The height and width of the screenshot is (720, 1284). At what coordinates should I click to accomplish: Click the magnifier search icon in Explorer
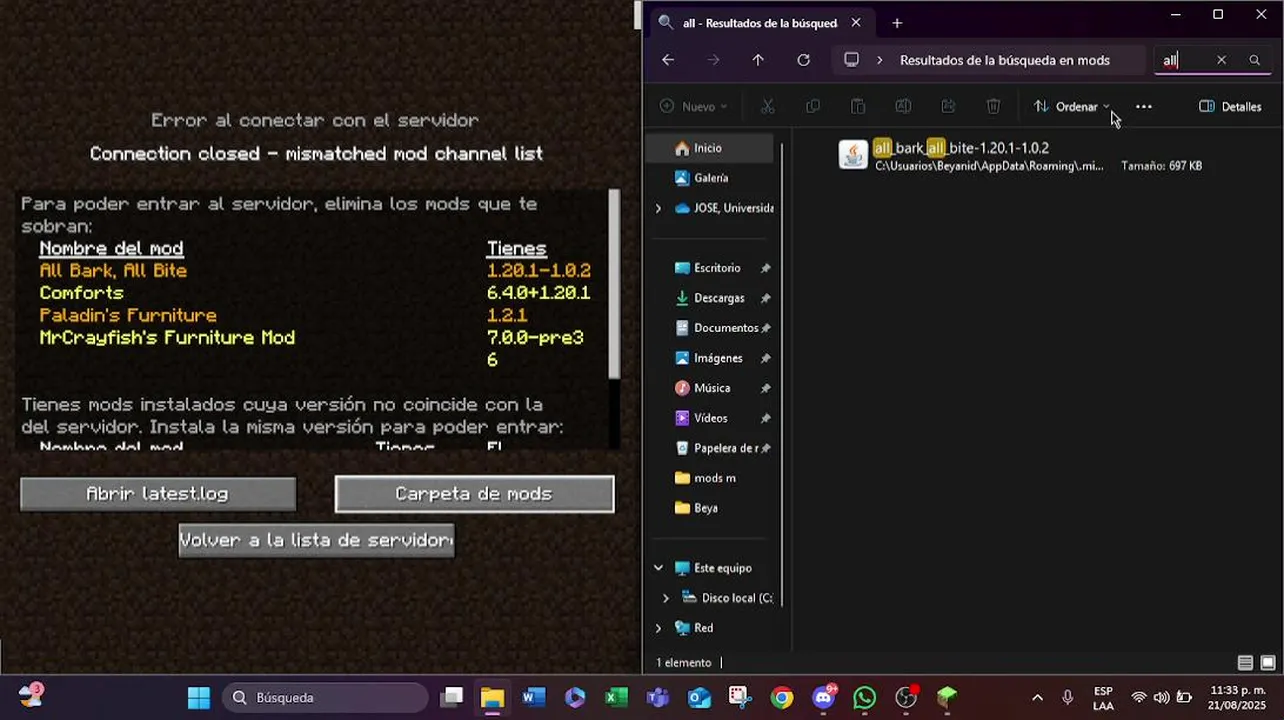coord(1254,60)
